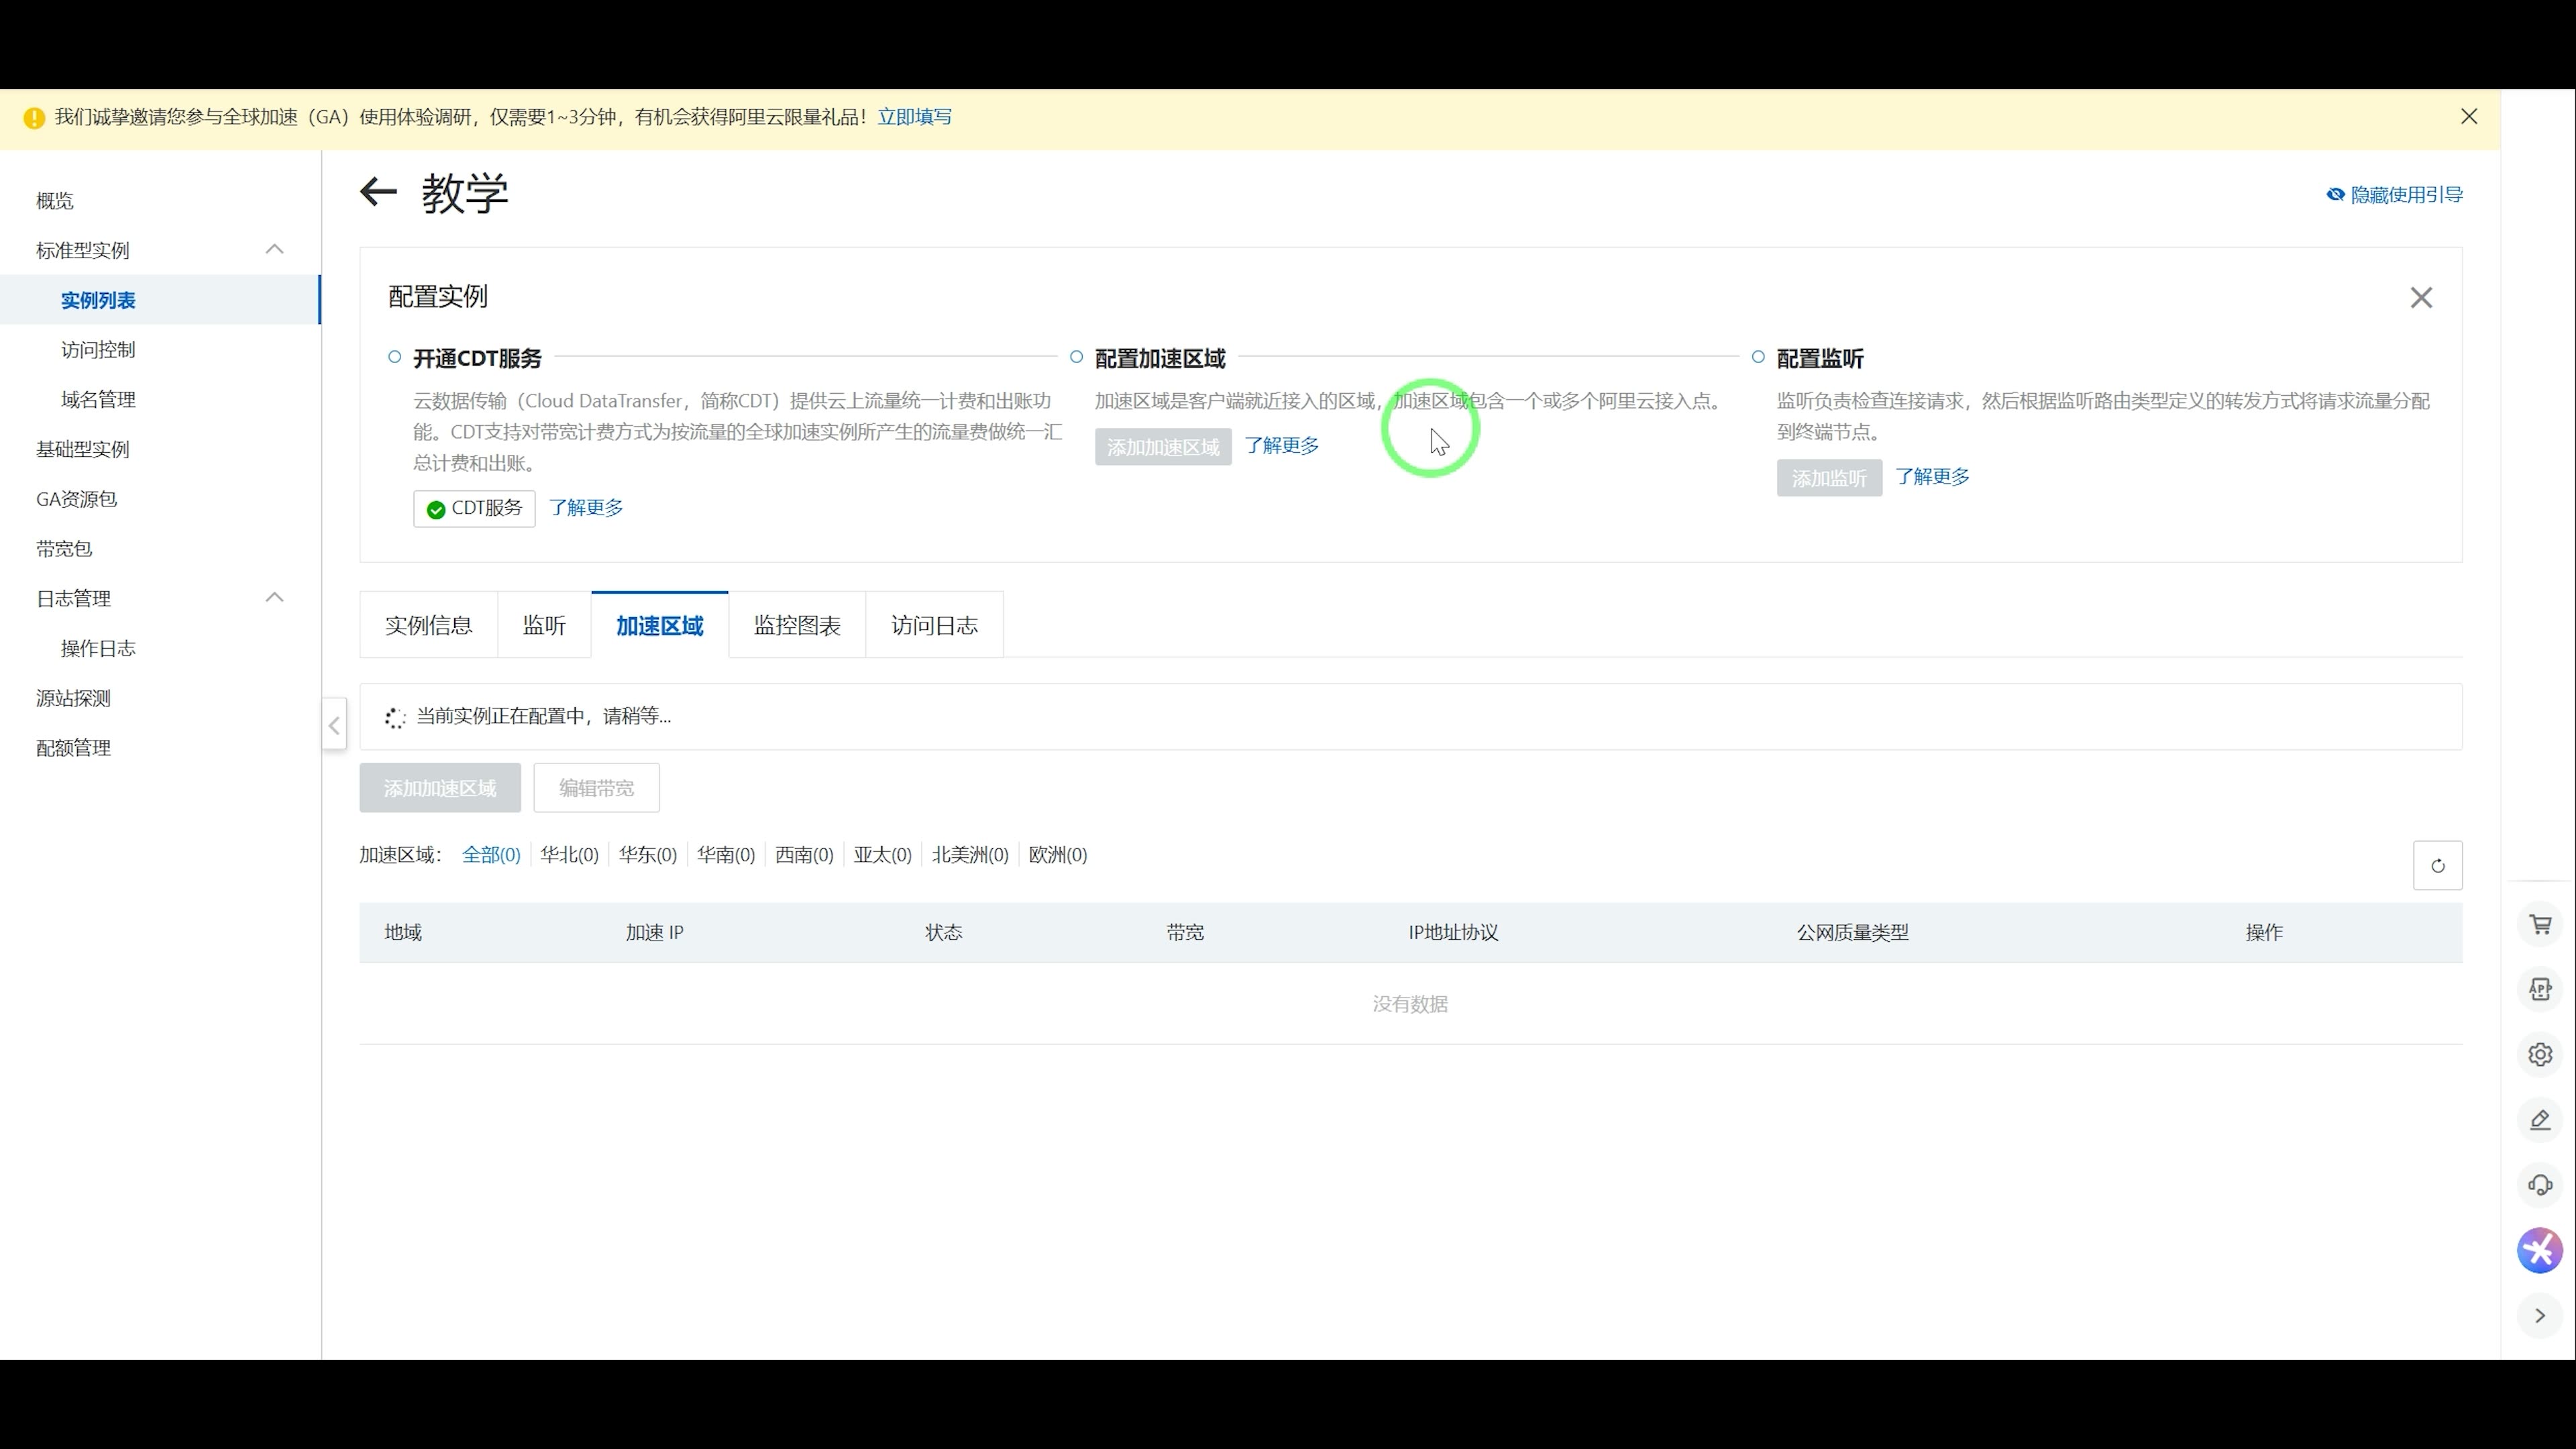Click the 地域 column header
The image size is (2576, 1449).
[403, 933]
